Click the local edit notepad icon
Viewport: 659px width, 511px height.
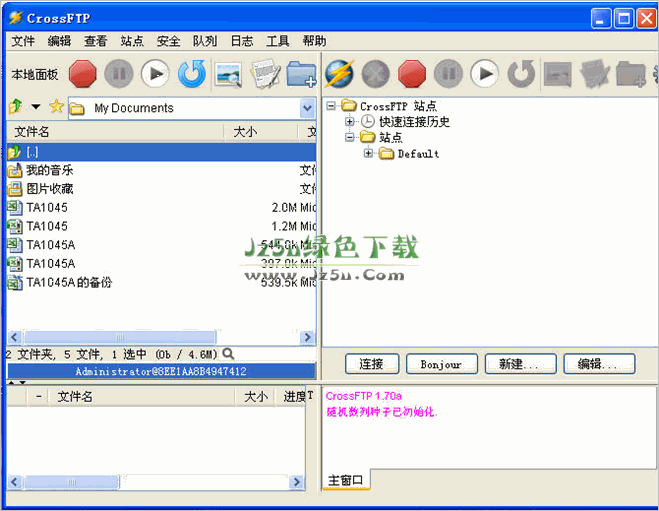coord(265,74)
